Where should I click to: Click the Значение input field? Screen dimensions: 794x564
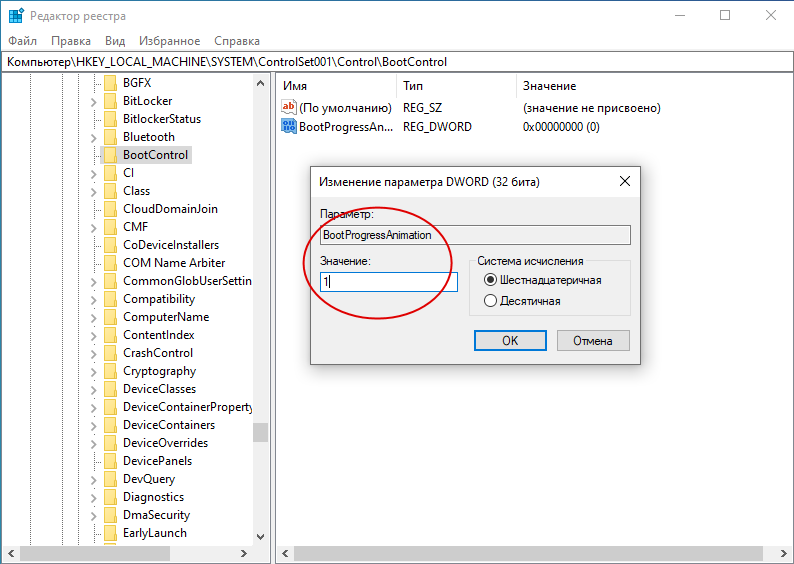pyautogui.click(x=388, y=281)
